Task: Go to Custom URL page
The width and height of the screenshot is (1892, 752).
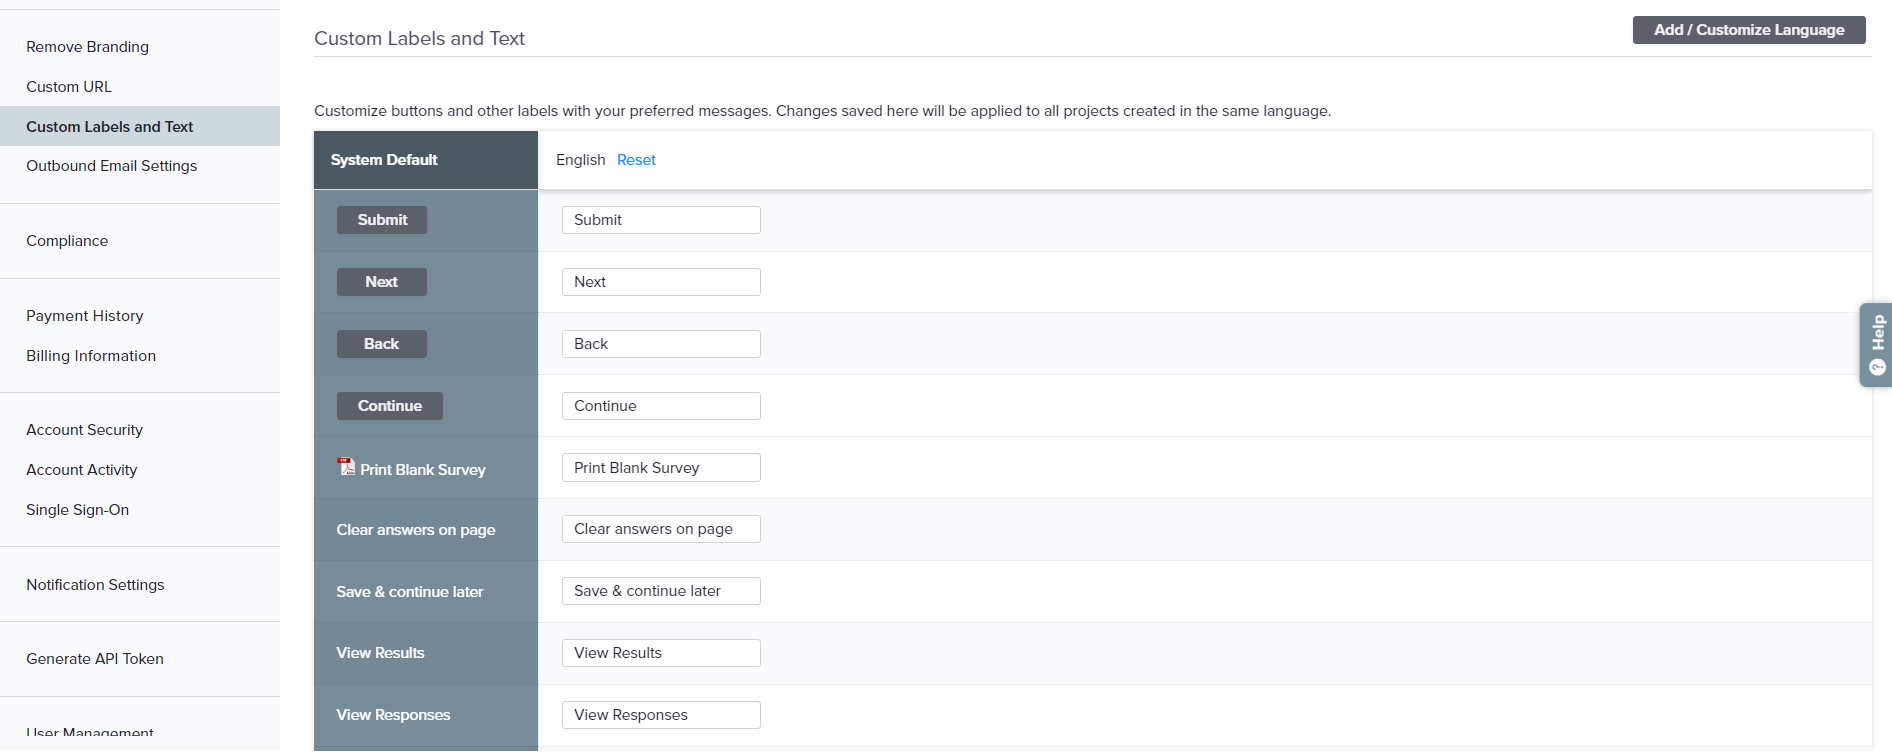Action: click(x=69, y=87)
